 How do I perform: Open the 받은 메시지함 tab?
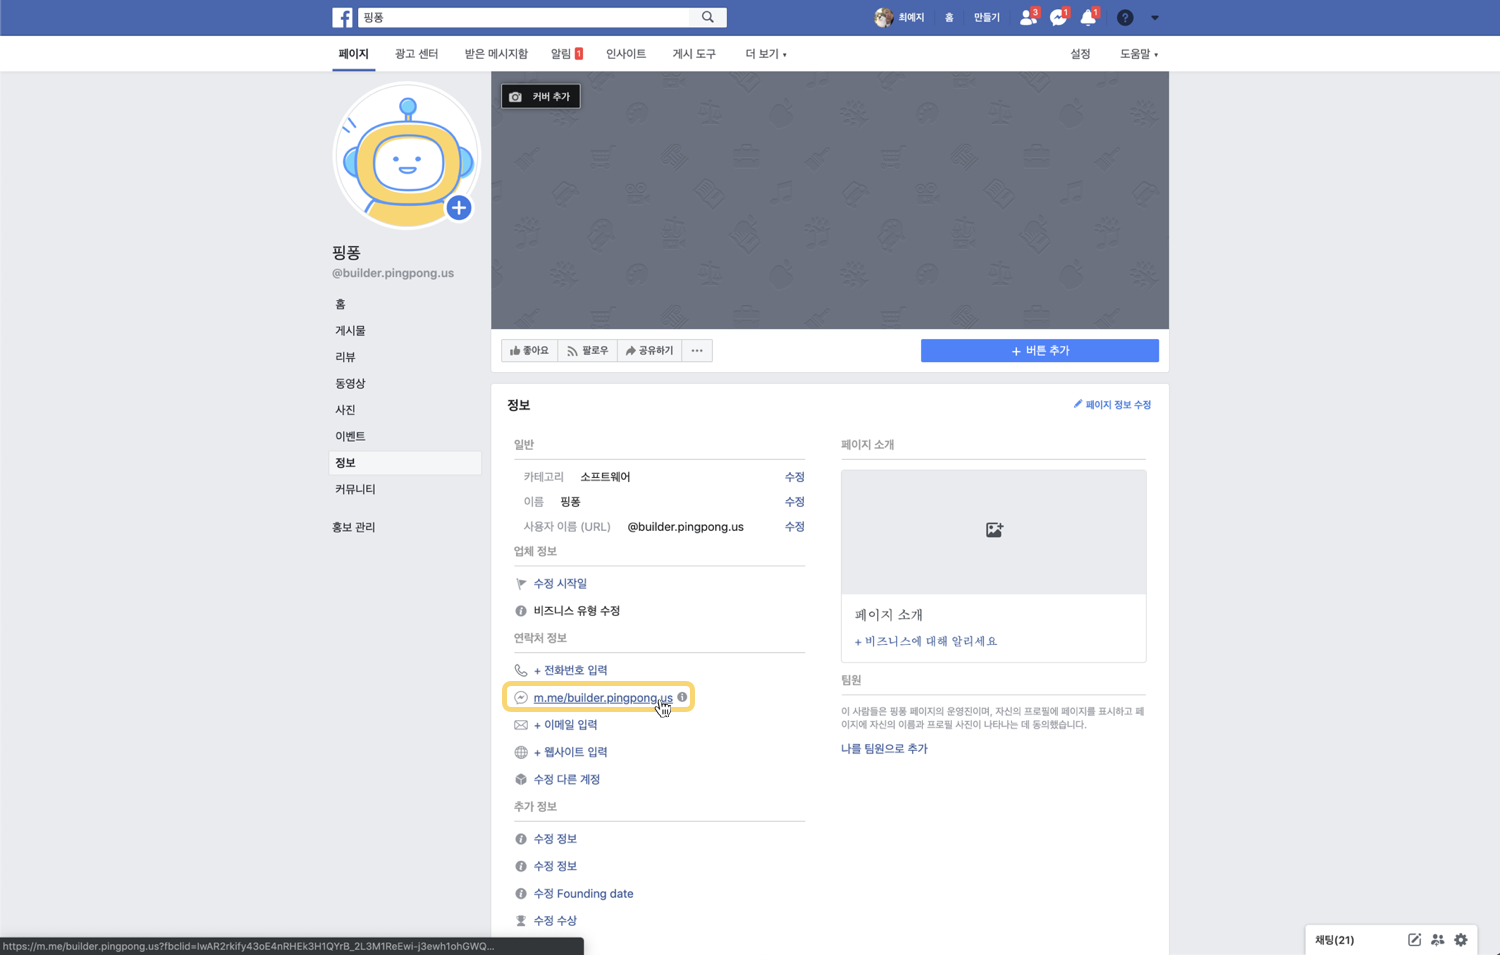pyautogui.click(x=496, y=54)
